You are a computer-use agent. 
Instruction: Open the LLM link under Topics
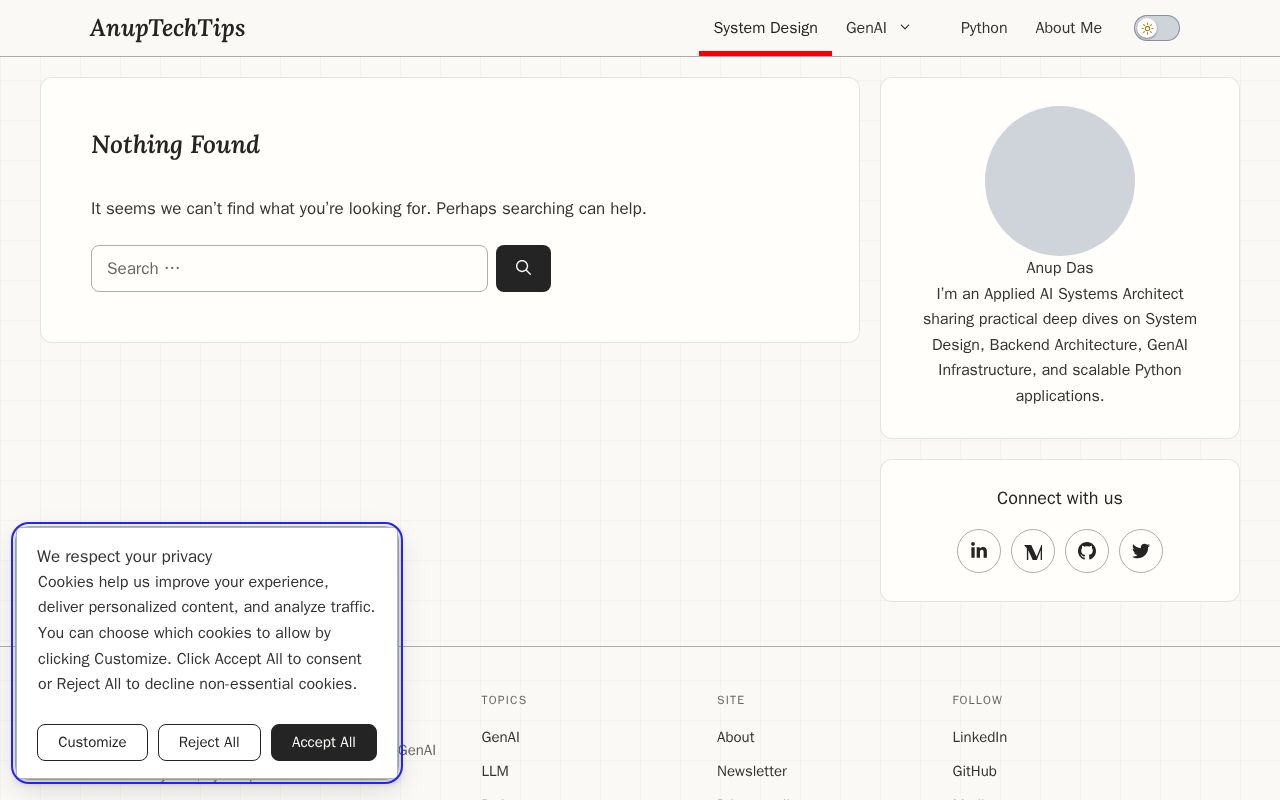click(495, 771)
